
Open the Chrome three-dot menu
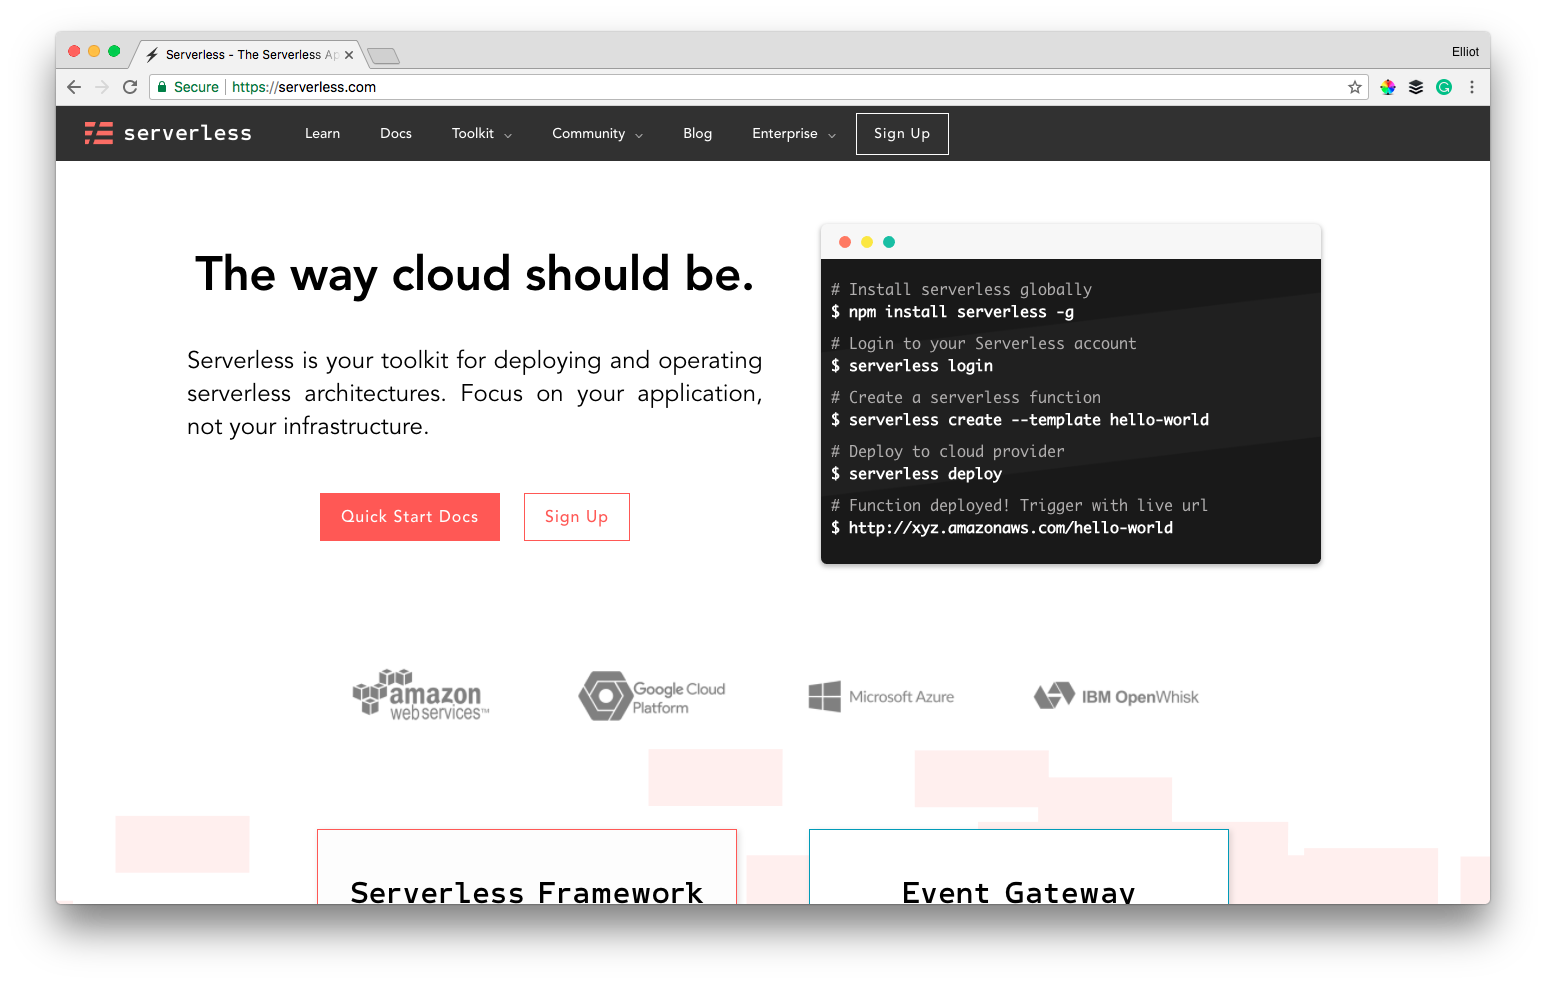coord(1472,87)
